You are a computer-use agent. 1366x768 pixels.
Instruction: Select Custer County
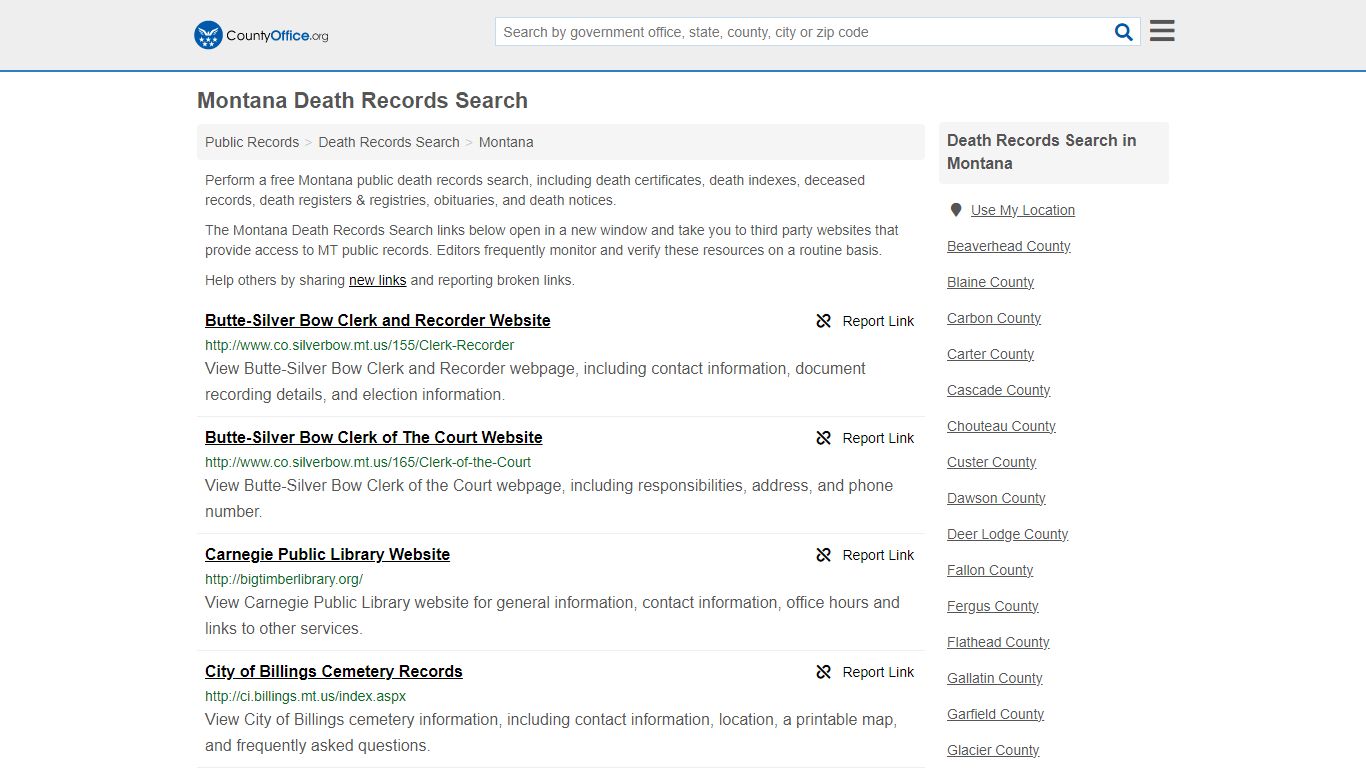click(992, 462)
